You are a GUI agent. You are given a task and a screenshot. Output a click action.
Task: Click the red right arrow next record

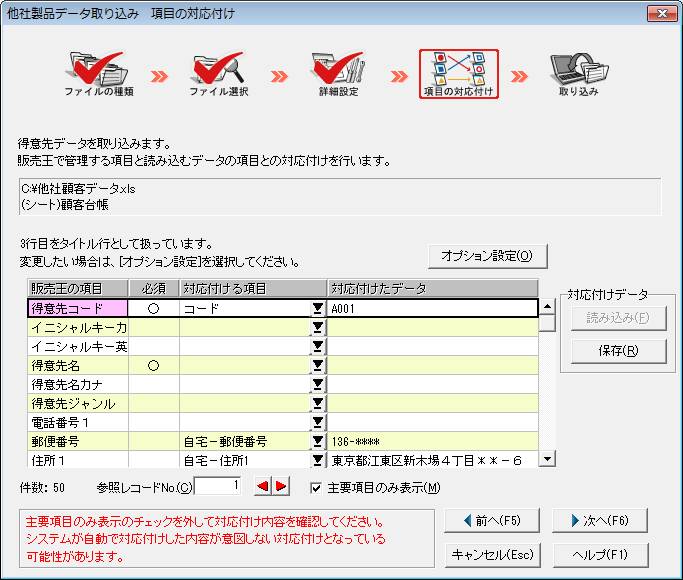(x=281, y=486)
